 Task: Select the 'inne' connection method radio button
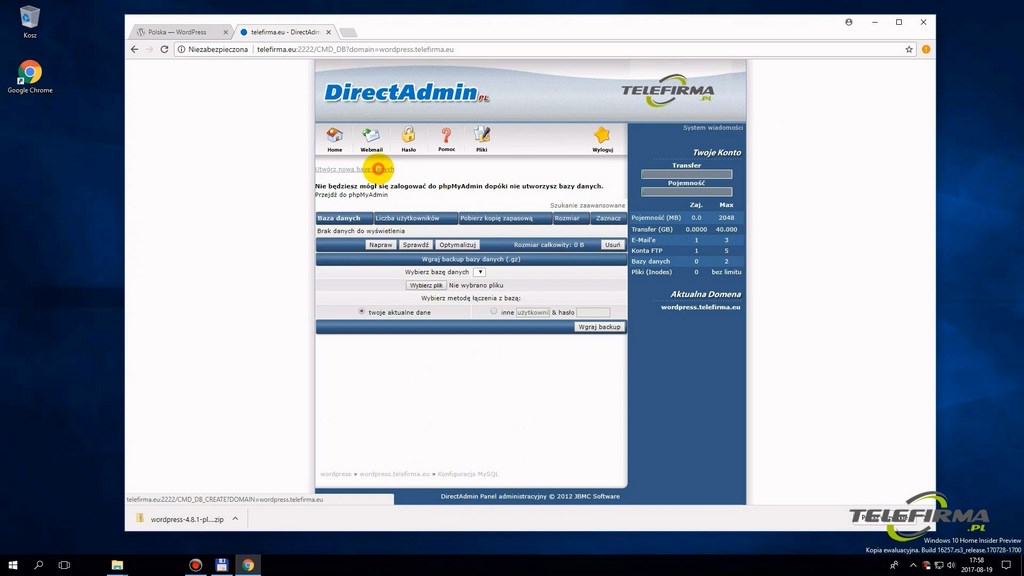coord(494,312)
